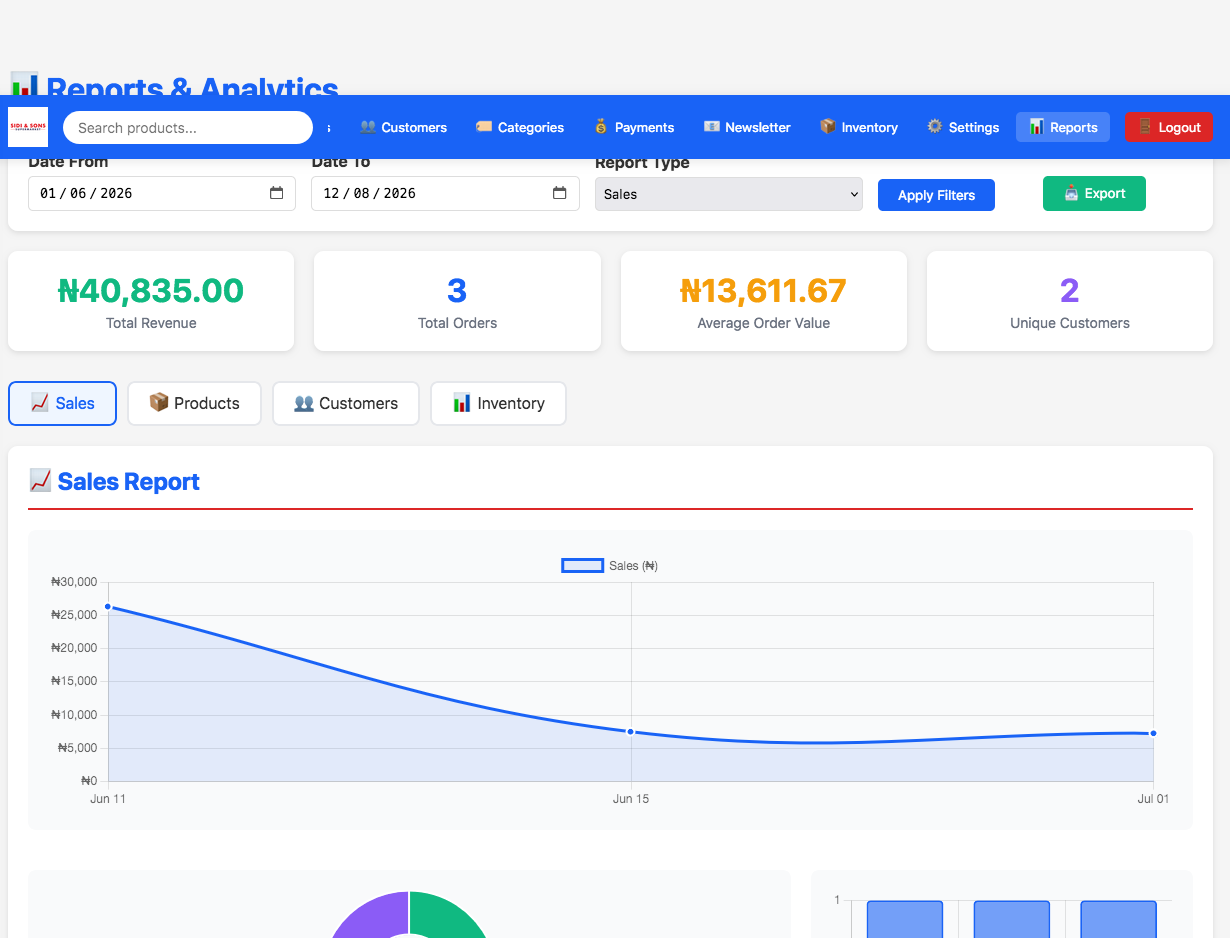Image resolution: width=1230 pixels, height=938 pixels.
Task: Select the Inventory report tab
Action: pos(498,403)
